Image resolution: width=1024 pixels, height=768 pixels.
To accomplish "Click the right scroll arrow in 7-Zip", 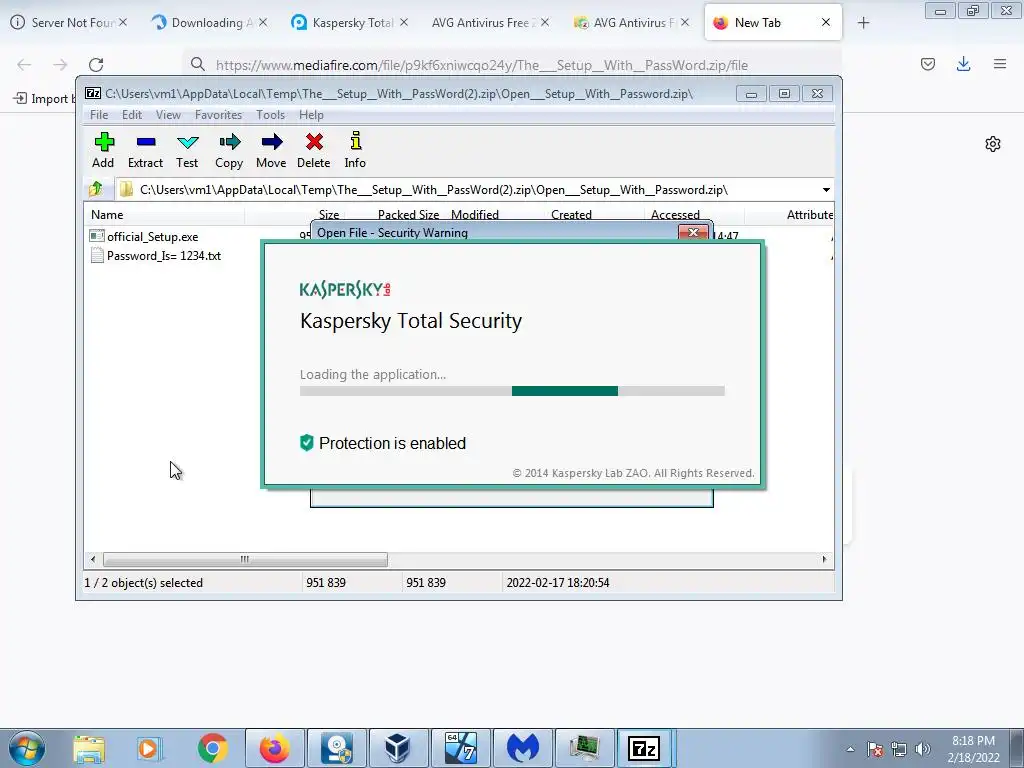I will [824, 560].
